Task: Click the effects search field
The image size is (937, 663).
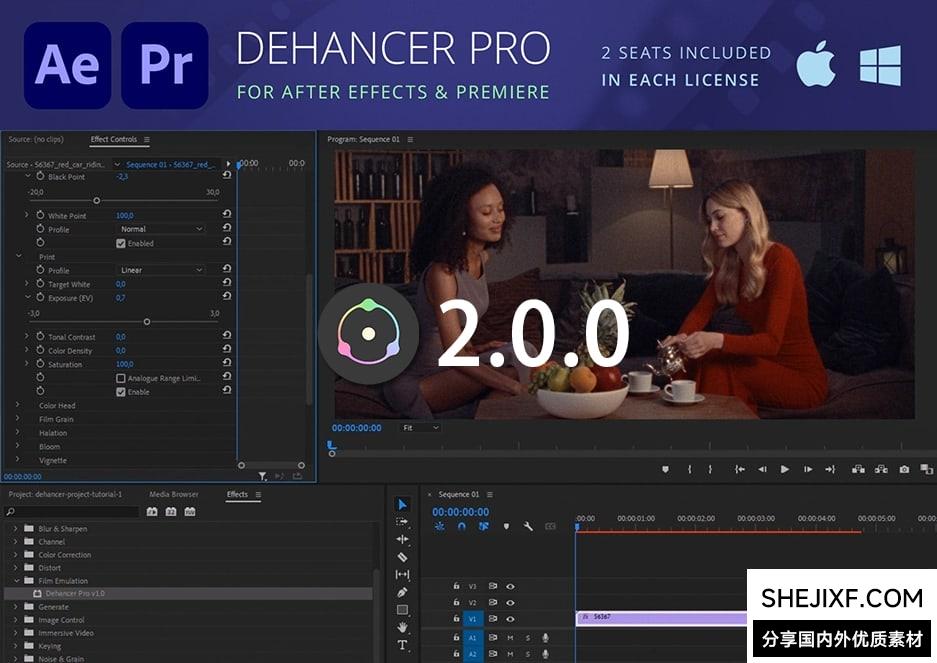Action: click(x=70, y=512)
